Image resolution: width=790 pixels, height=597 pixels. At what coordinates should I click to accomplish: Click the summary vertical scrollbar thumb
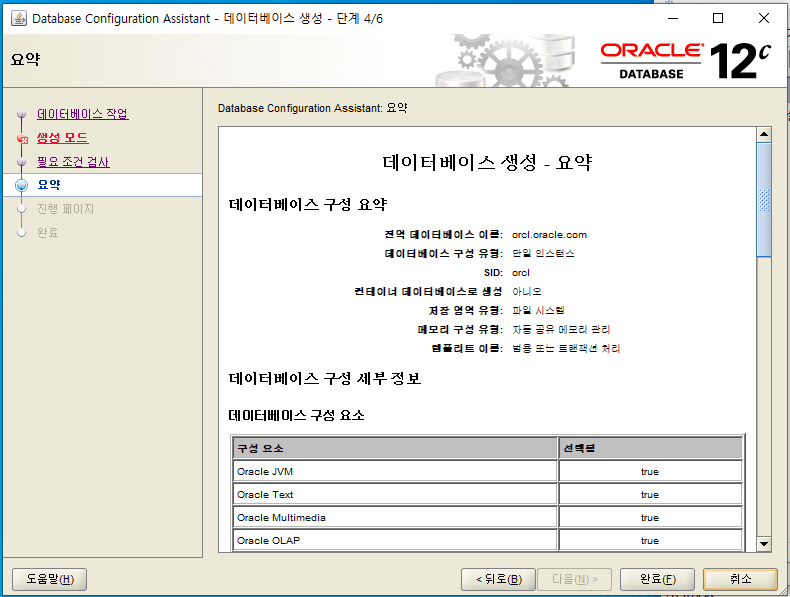[764, 200]
